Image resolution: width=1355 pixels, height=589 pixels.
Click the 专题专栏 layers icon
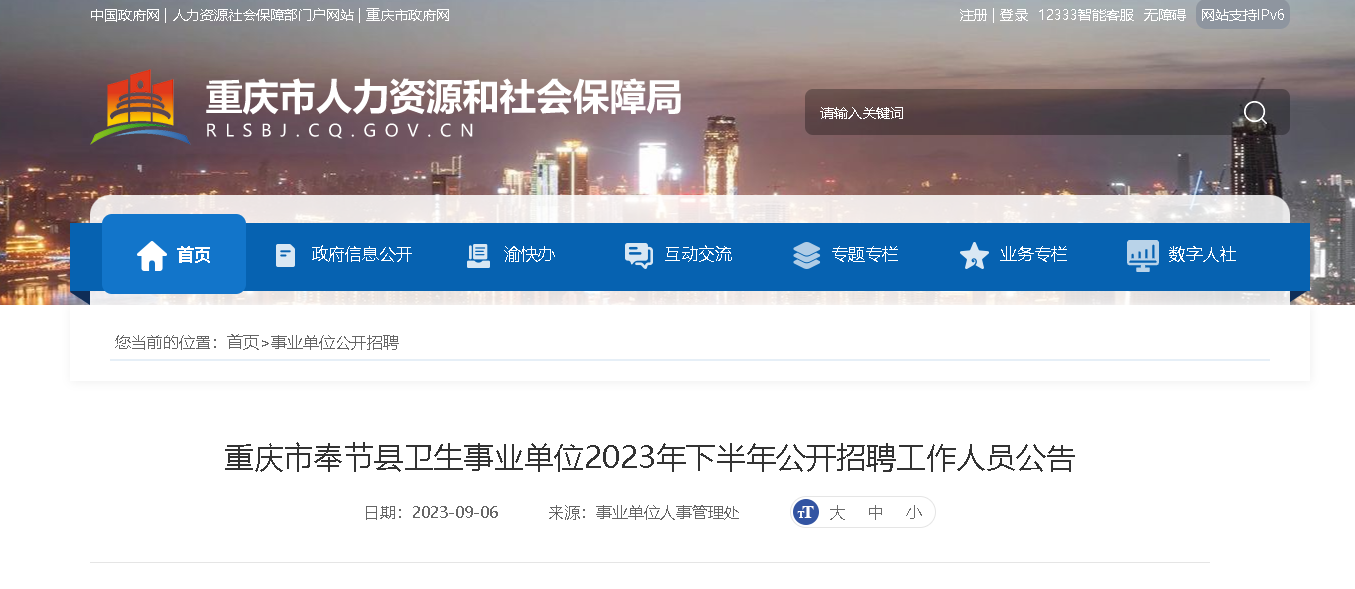click(x=806, y=255)
